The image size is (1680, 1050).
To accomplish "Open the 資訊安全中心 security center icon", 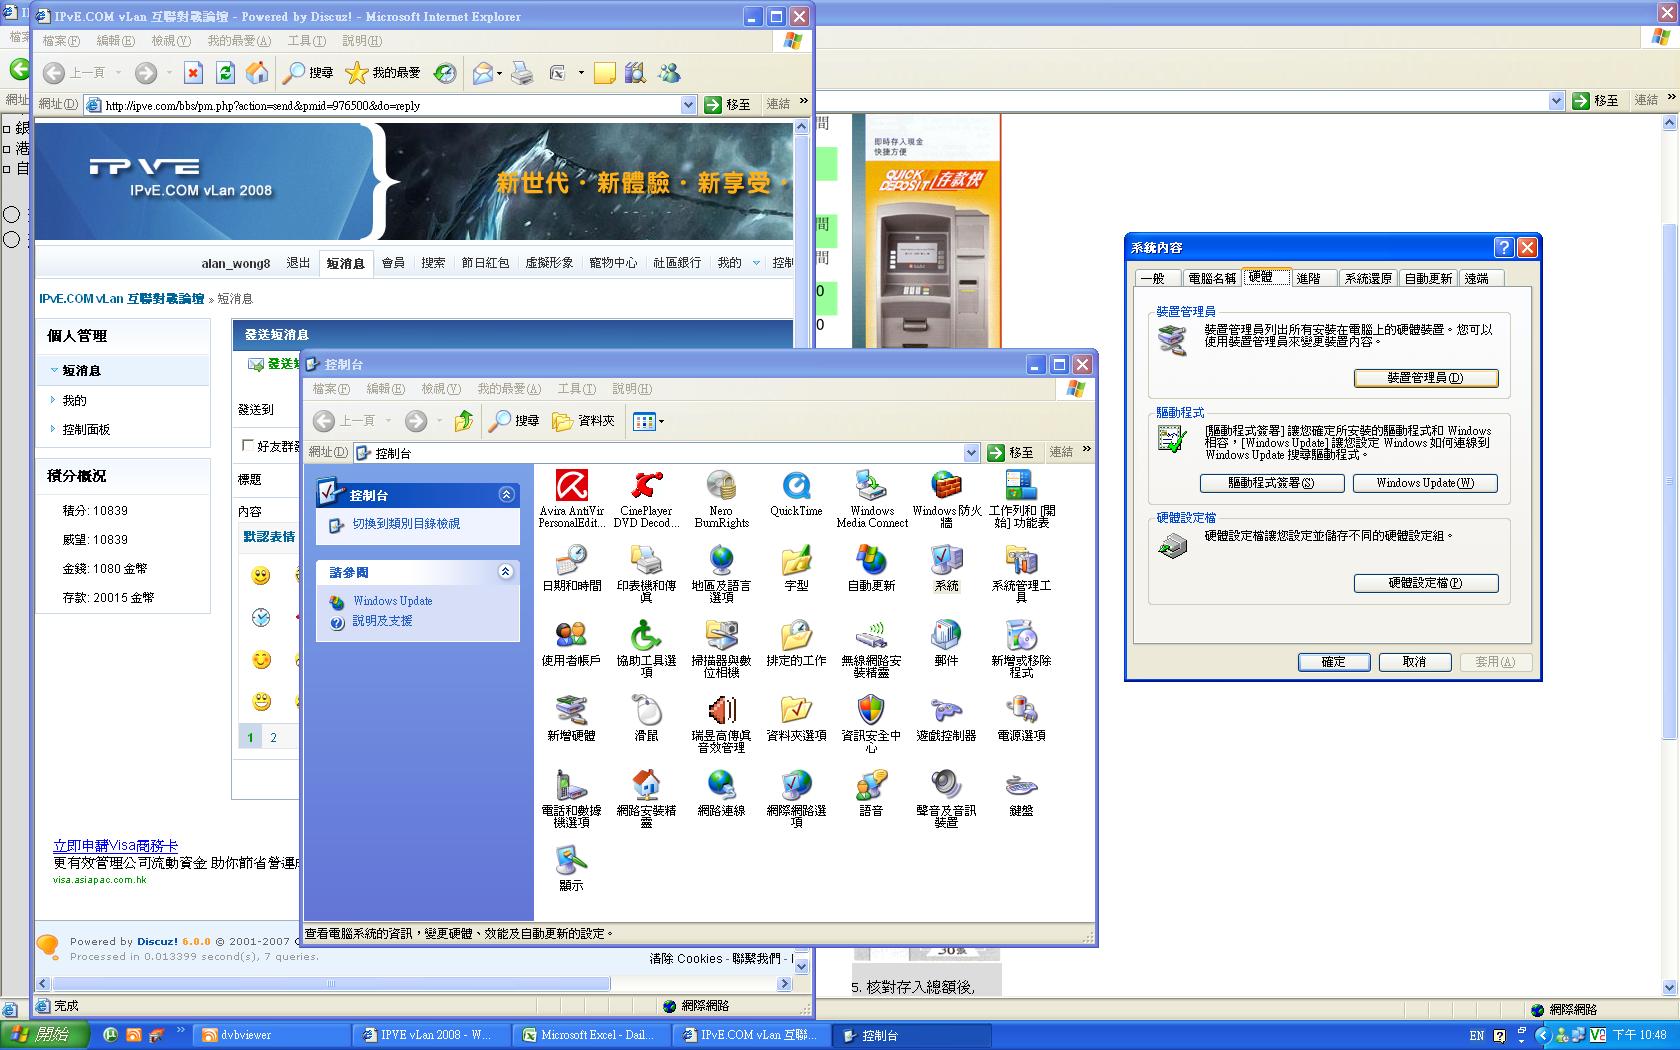I will (x=871, y=712).
